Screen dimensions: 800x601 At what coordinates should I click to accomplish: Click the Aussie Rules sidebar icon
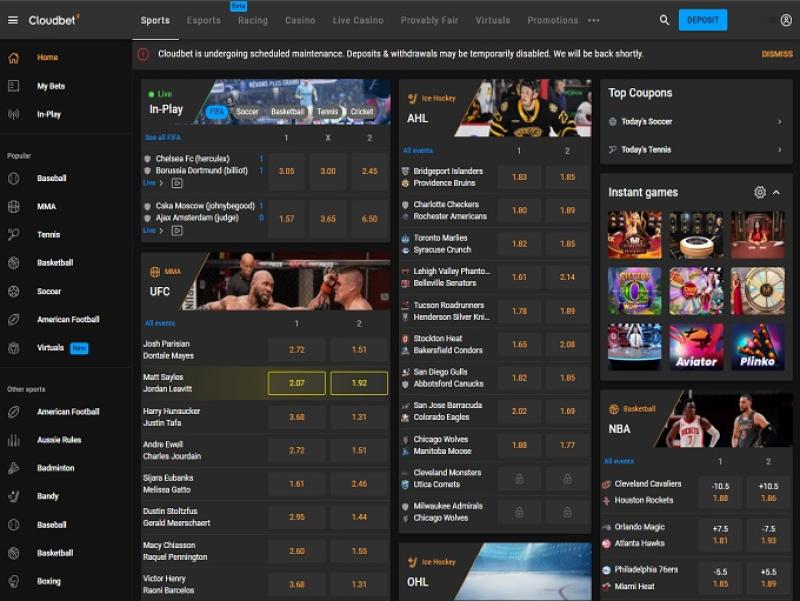[13, 440]
